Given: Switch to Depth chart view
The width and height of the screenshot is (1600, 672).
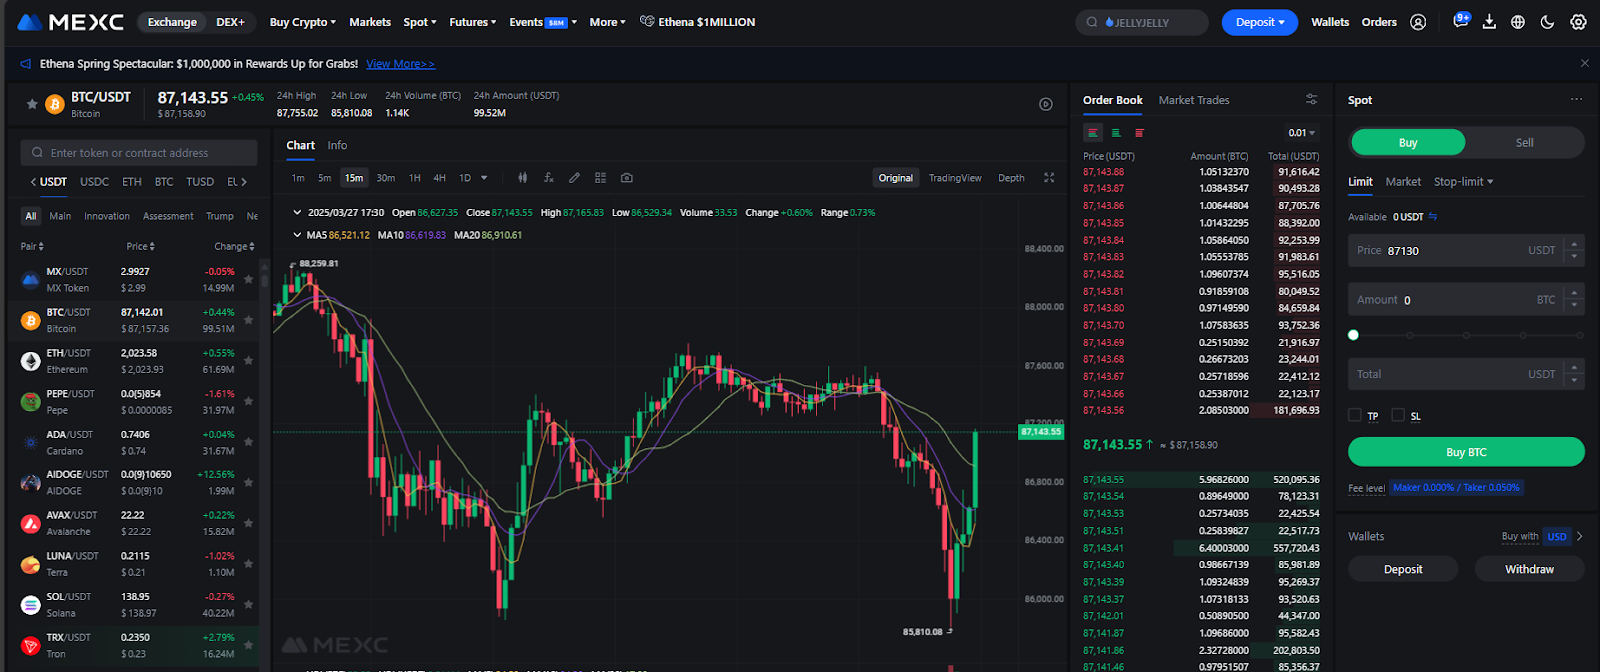Looking at the screenshot, I should coord(1011,178).
